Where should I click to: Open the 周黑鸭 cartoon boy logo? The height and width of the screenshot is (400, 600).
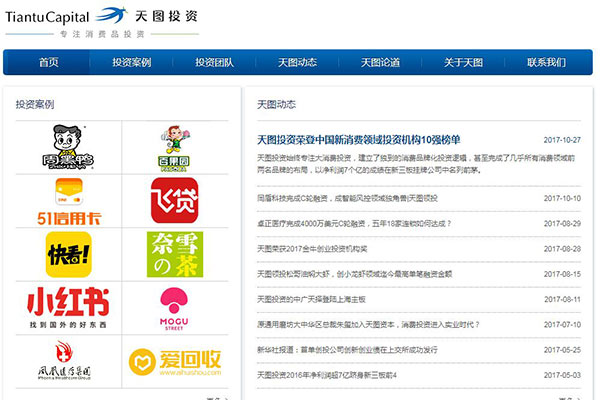68,147
